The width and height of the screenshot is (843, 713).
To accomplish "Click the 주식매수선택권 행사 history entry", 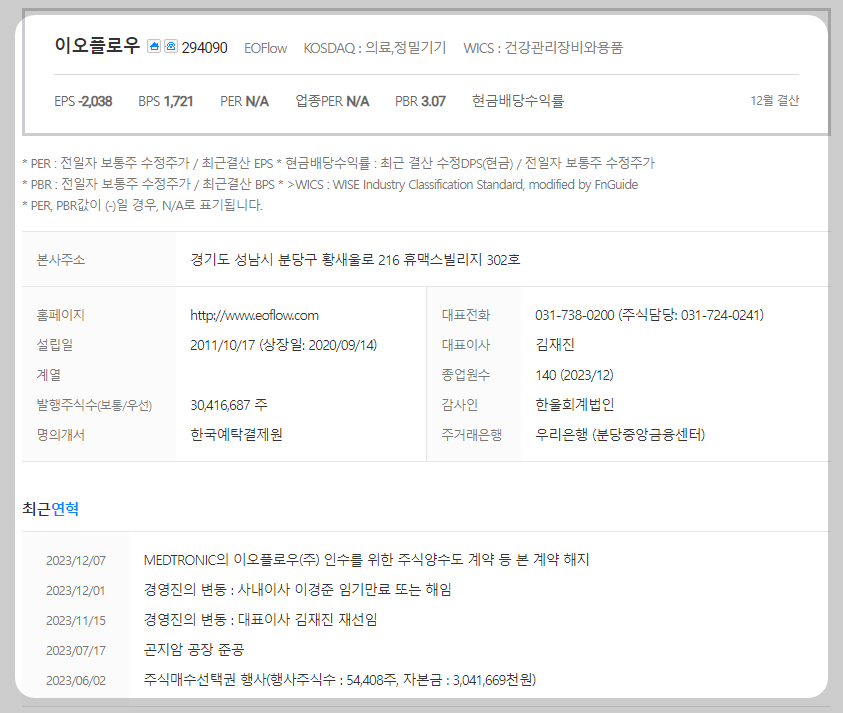I will point(340,680).
